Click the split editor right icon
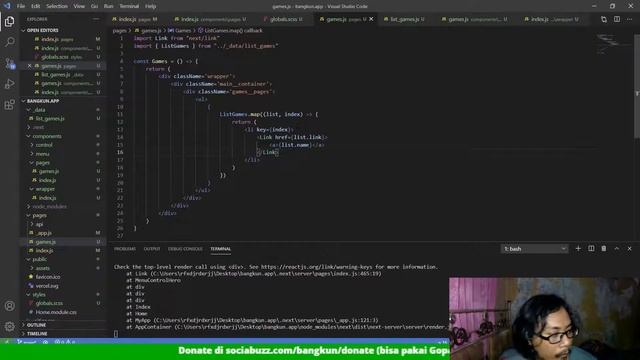The height and width of the screenshot is (360, 640). [617, 19]
